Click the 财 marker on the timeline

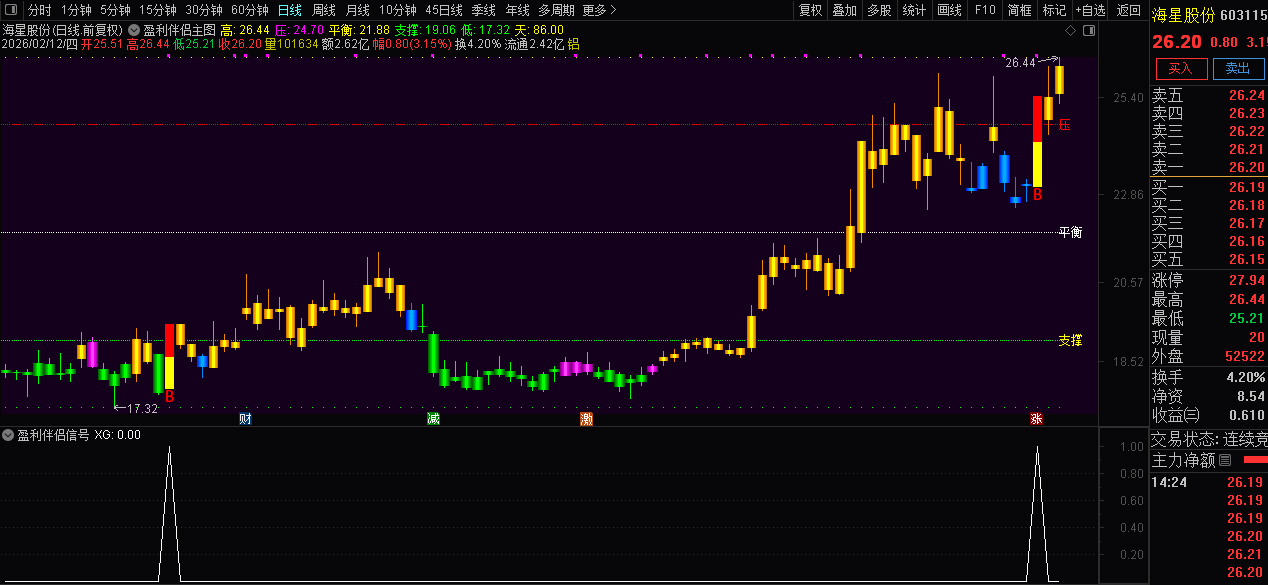pyautogui.click(x=245, y=418)
